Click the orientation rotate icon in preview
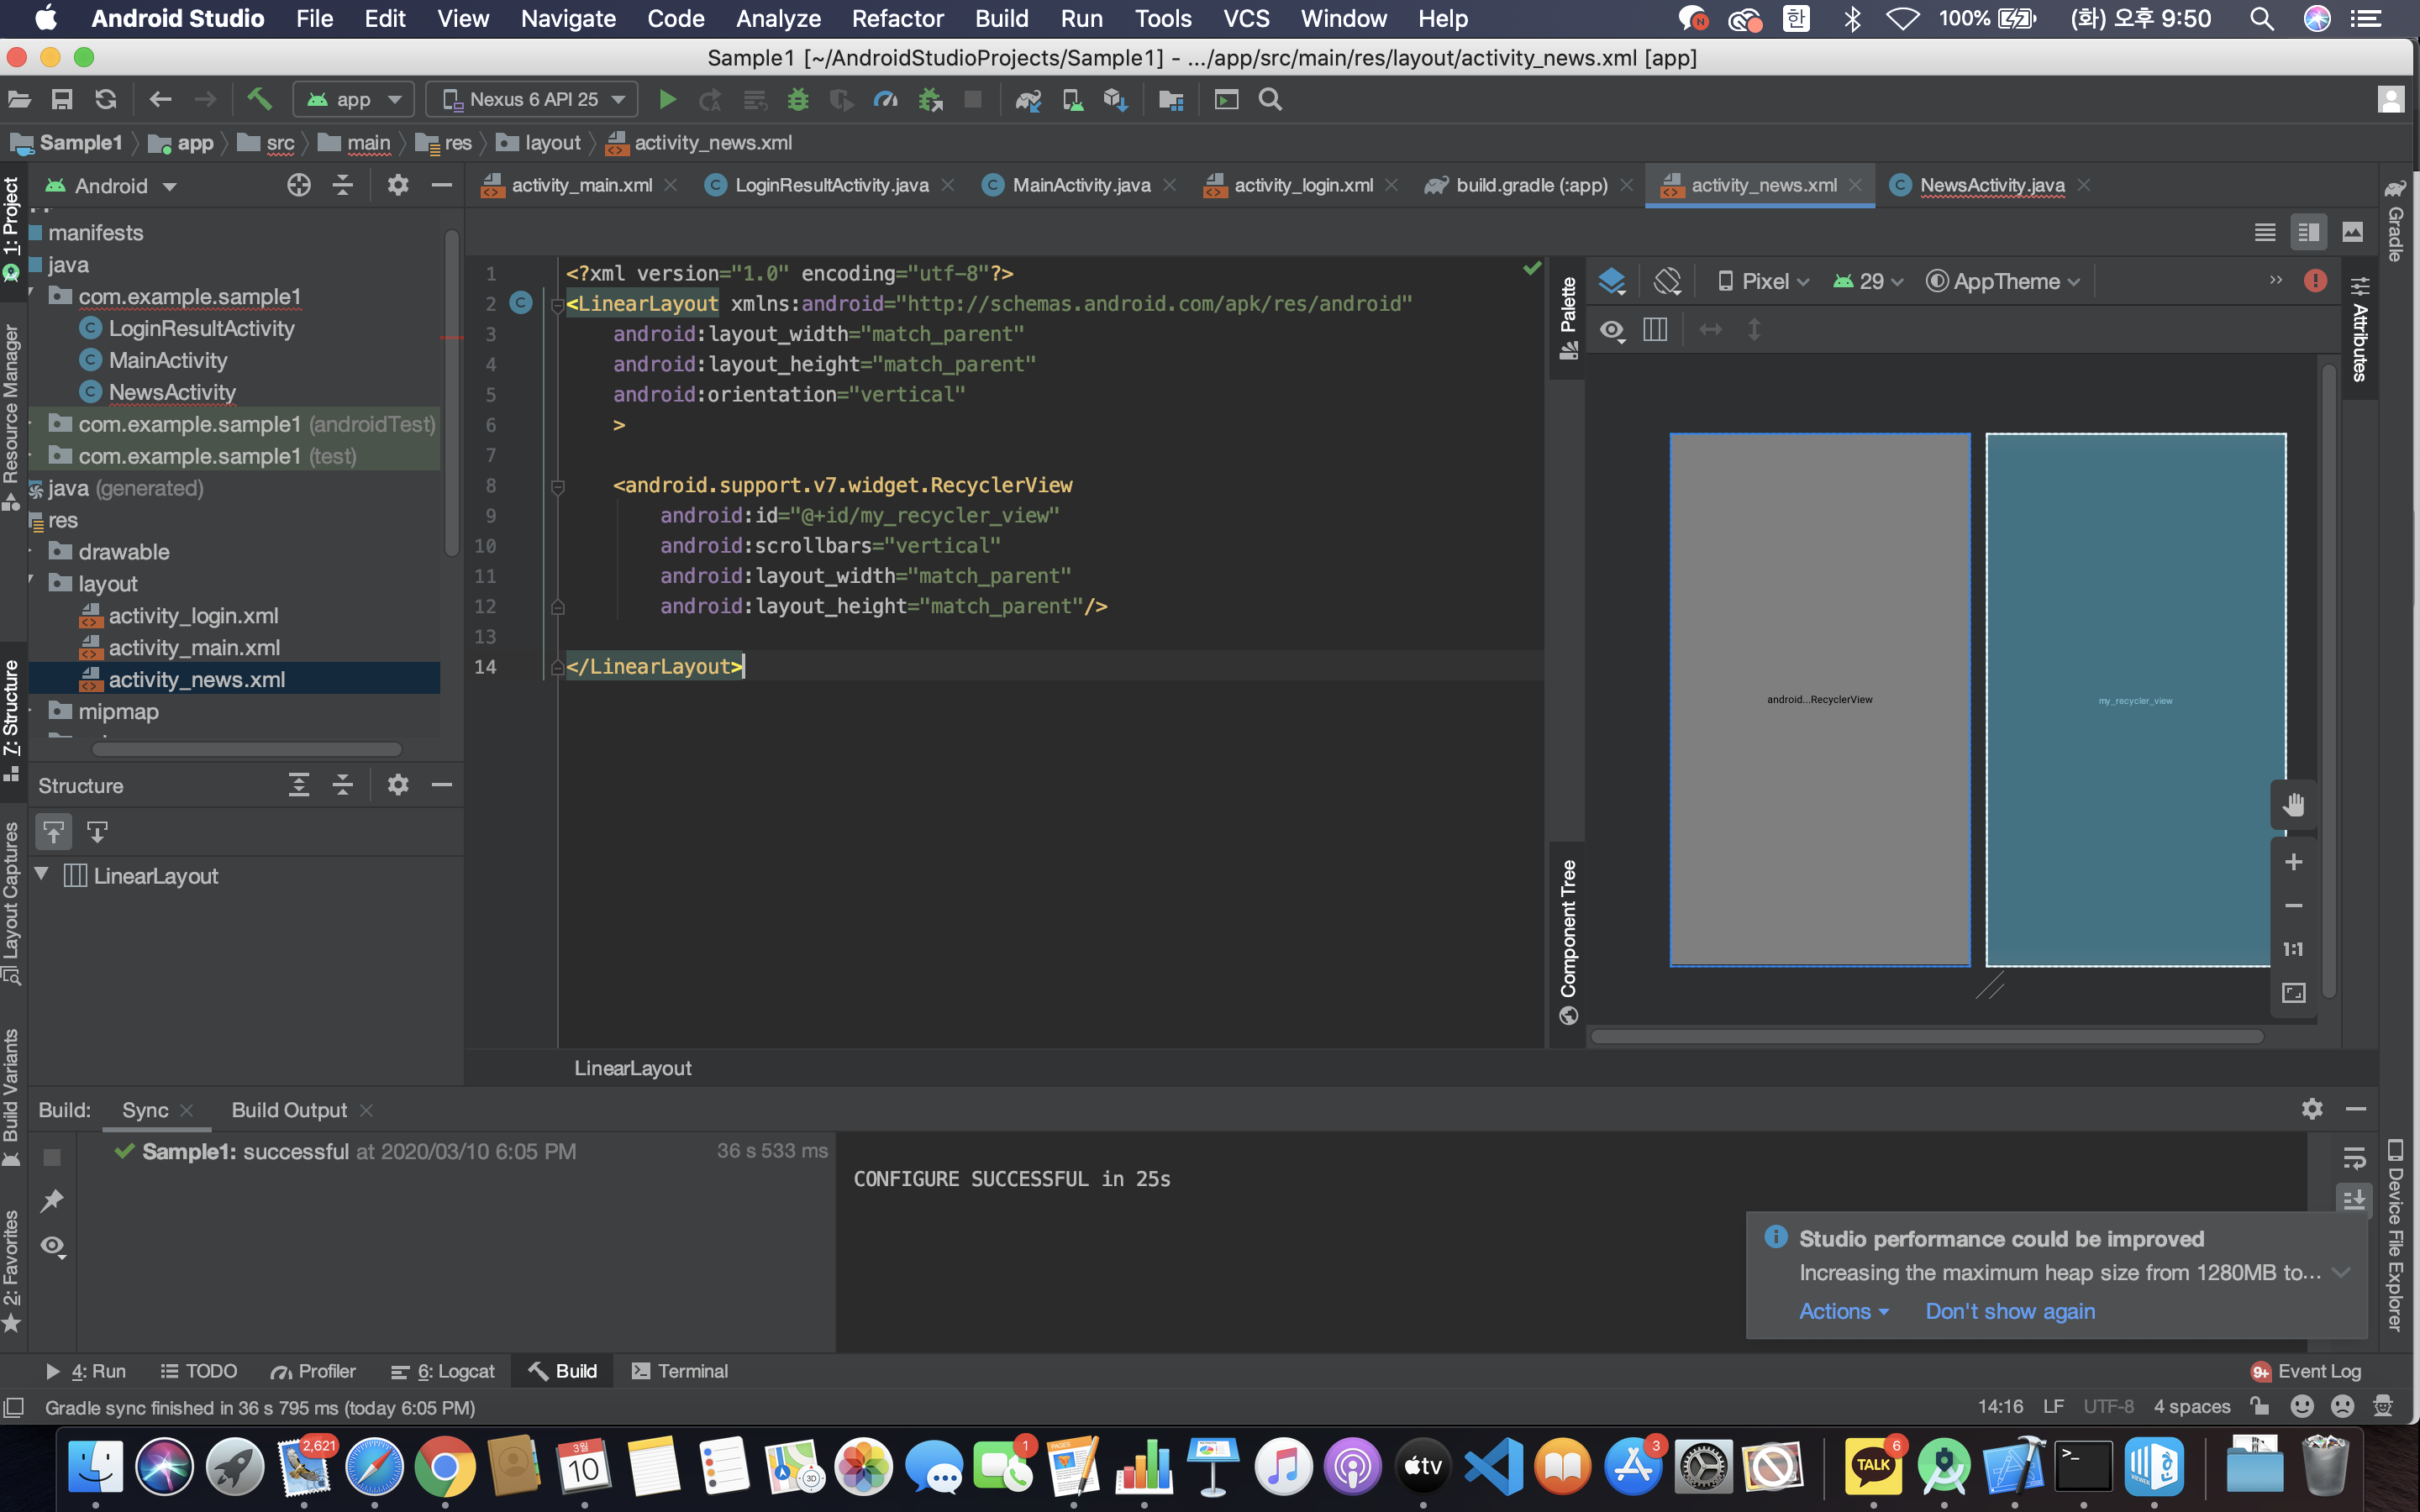This screenshot has width=2420, height=1512. (x=1667, y=282)
